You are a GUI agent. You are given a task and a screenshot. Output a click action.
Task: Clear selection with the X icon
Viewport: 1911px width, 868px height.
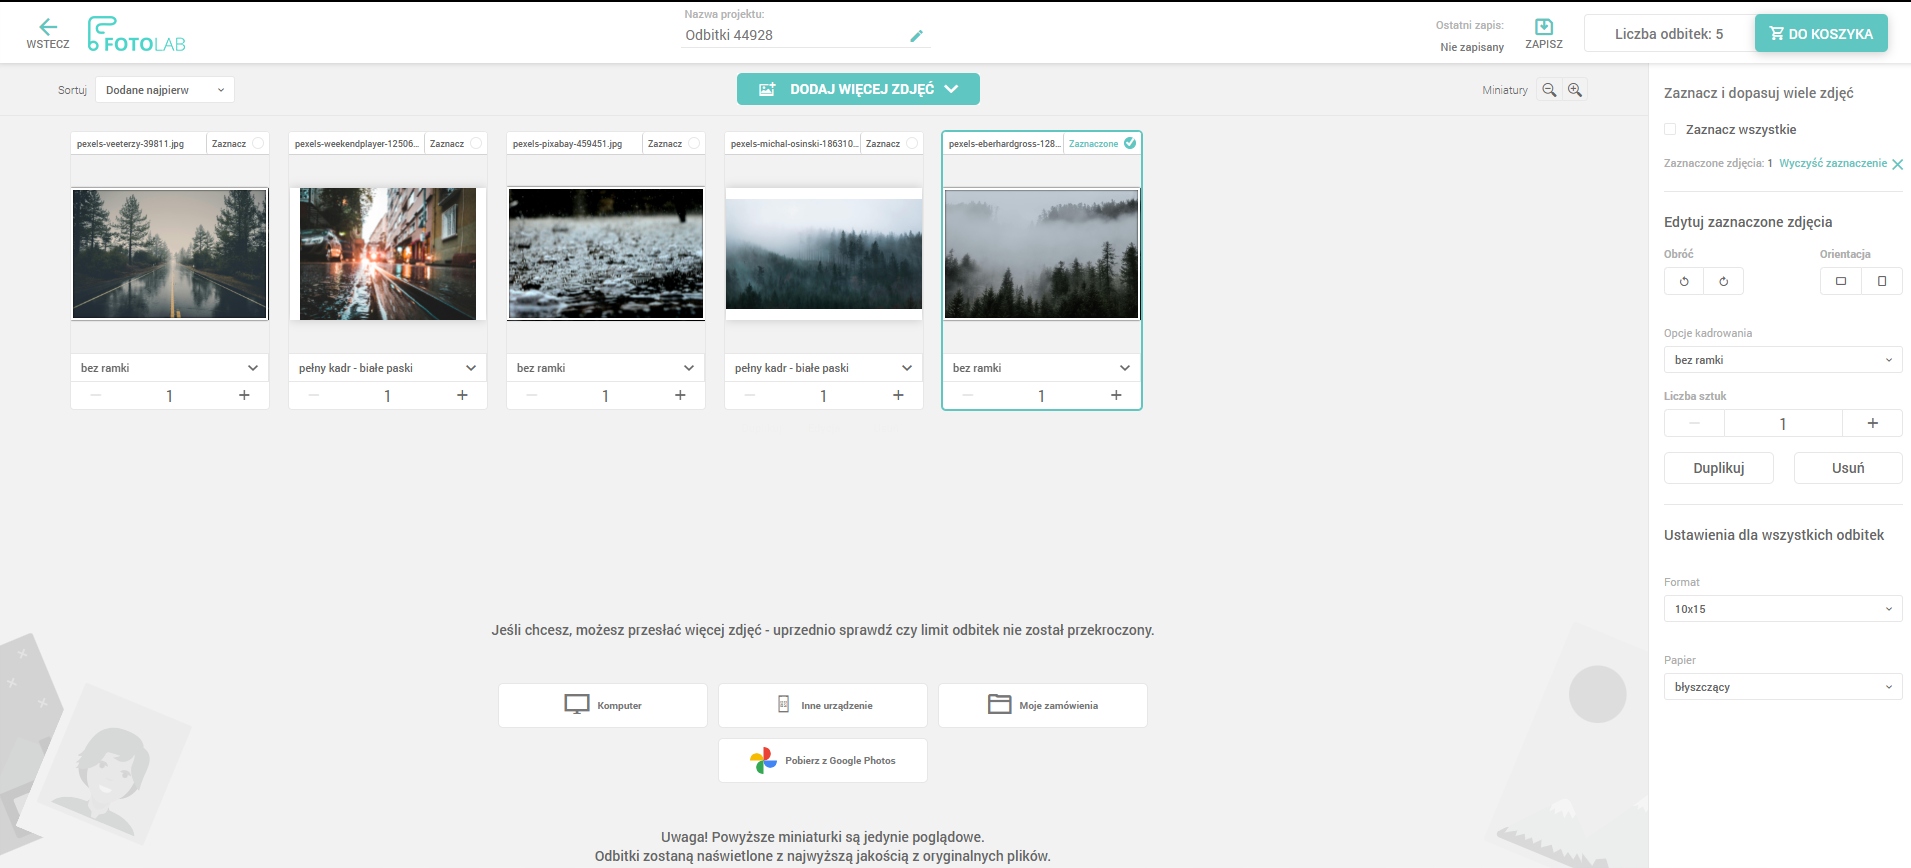(1897, 164)
